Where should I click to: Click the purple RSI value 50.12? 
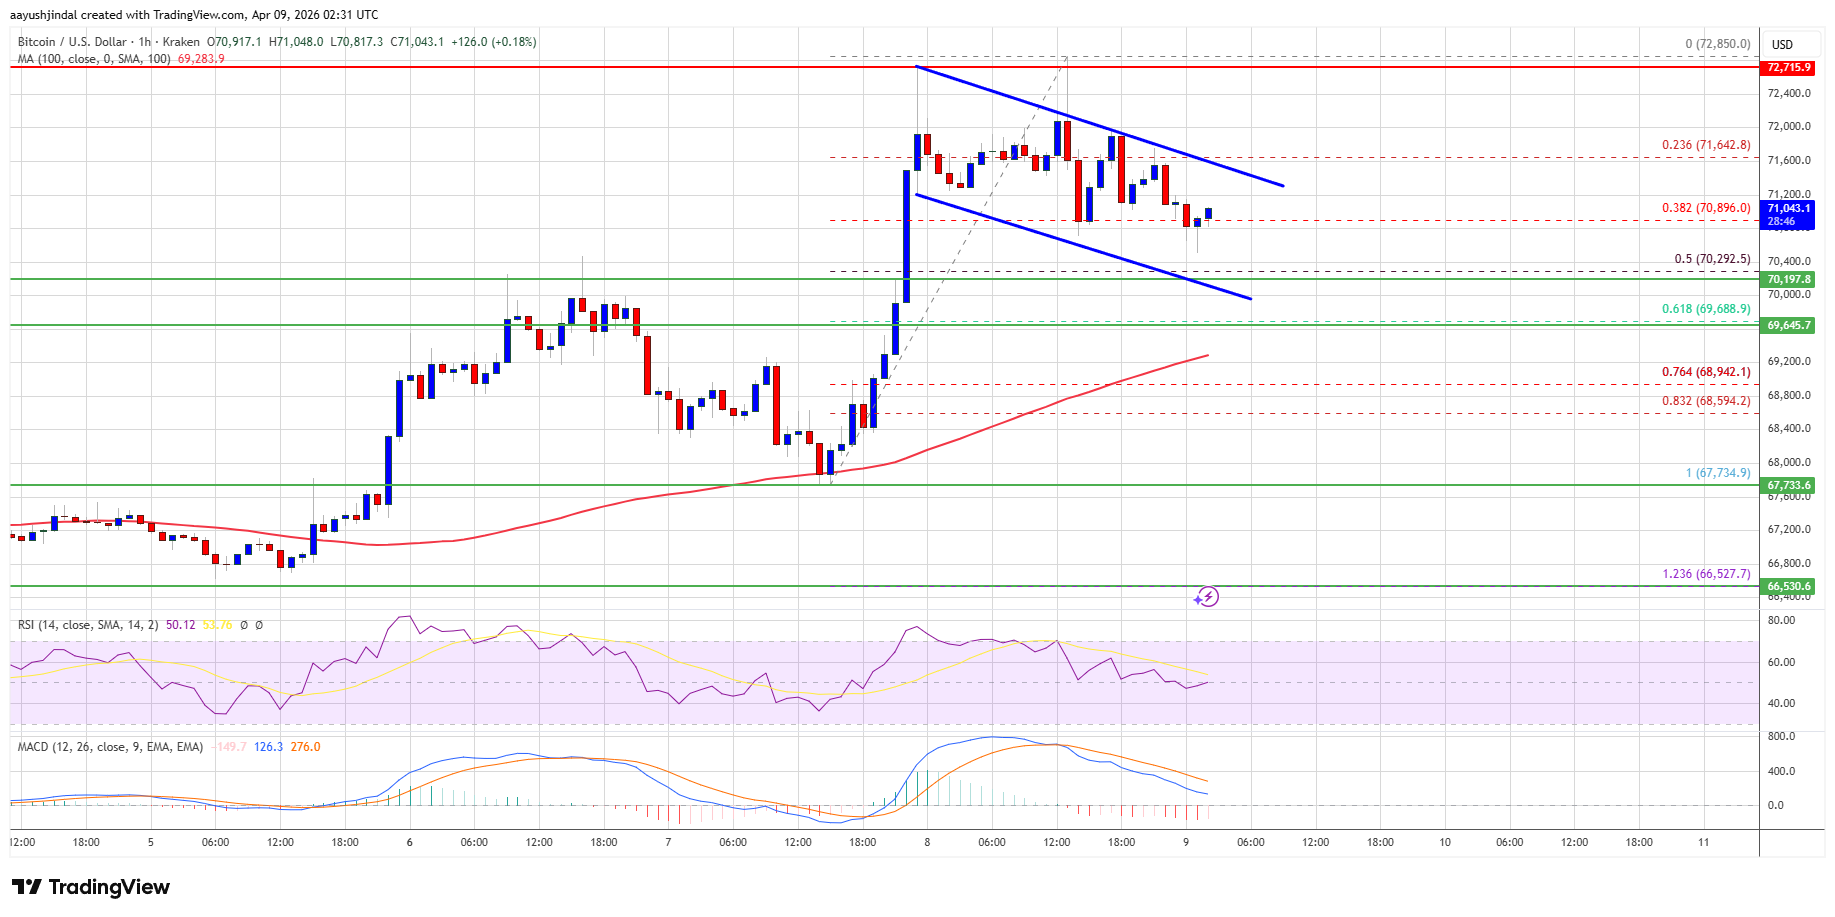[181, 625]
